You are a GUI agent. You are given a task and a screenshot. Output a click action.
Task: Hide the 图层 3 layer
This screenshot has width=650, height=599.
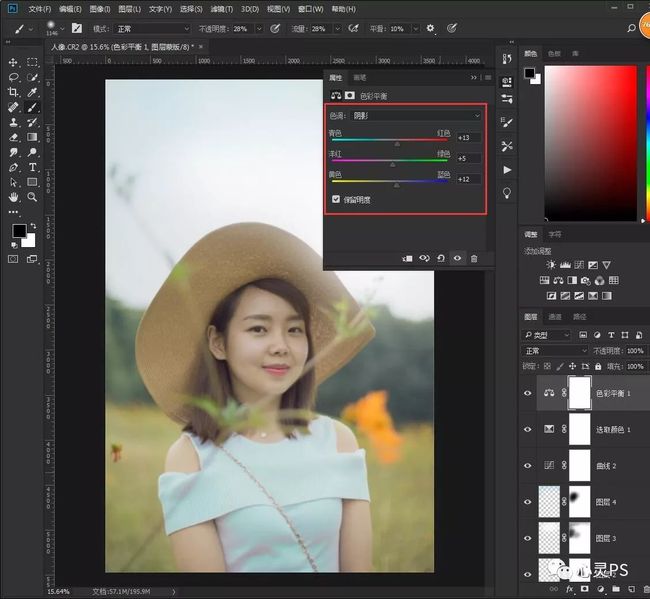click(527, 538)
